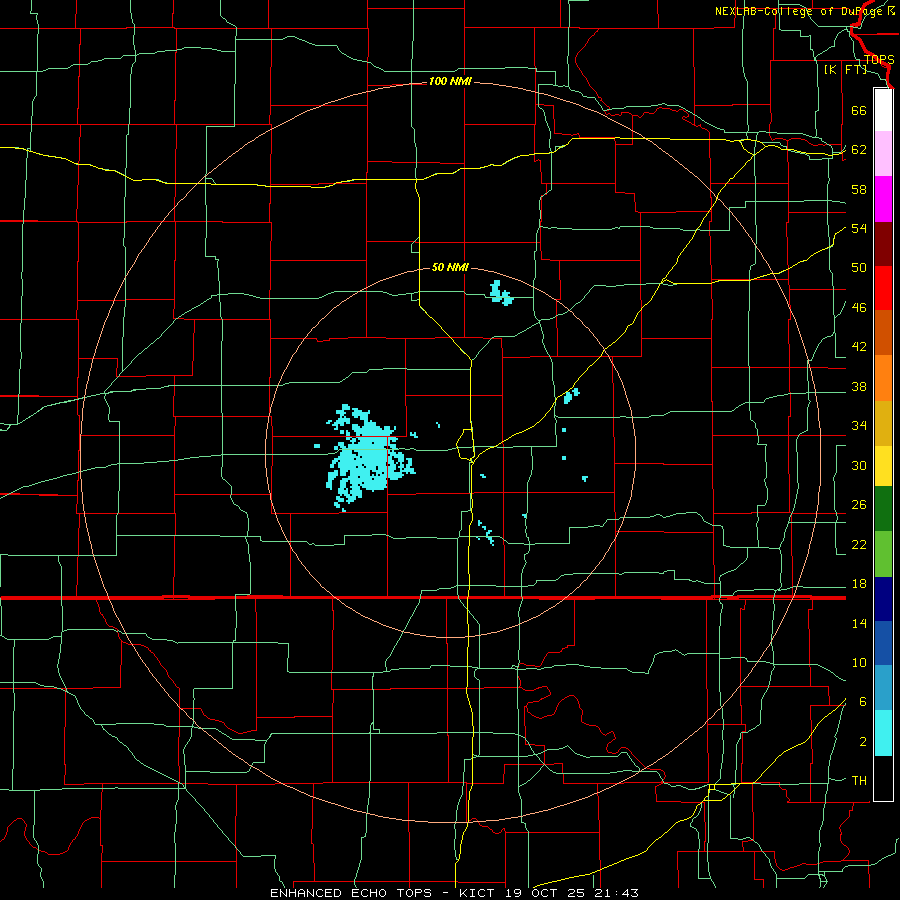
Task: Click the "TH" threshold legend label
Action: (859, 781)
